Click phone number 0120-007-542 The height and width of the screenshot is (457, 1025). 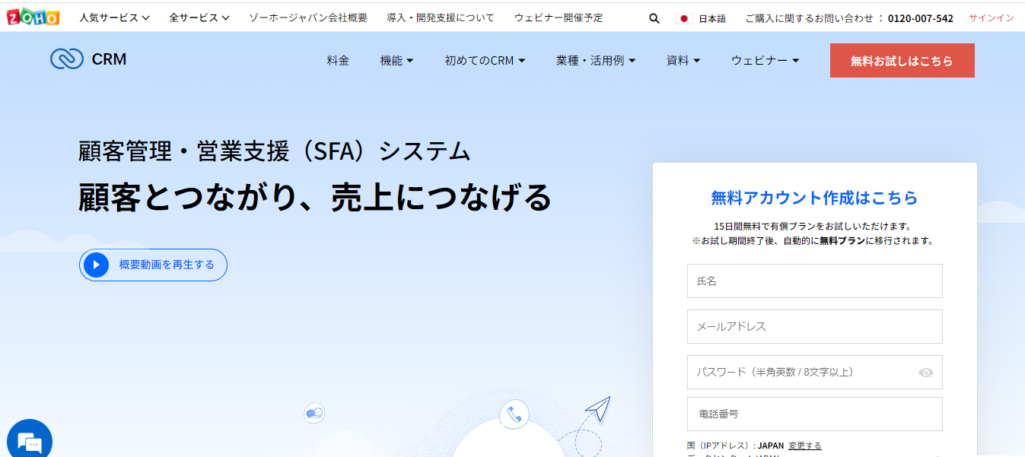tap(920, 18)
